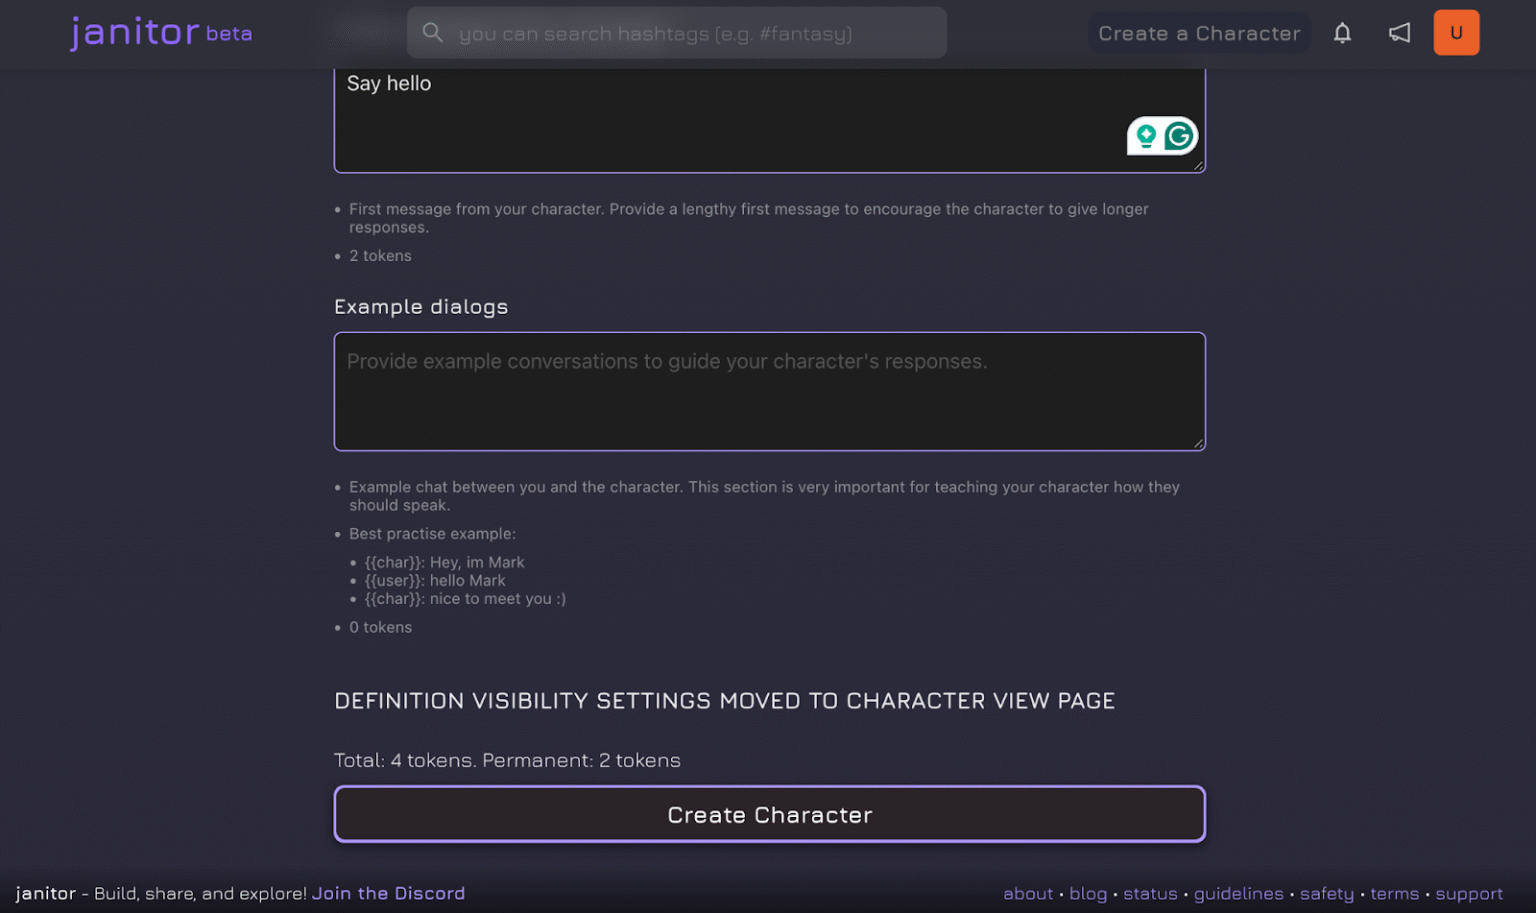Screen dimensions: 1536x913
Task: Open the Join the Discord link
Action: click(388, 893)
